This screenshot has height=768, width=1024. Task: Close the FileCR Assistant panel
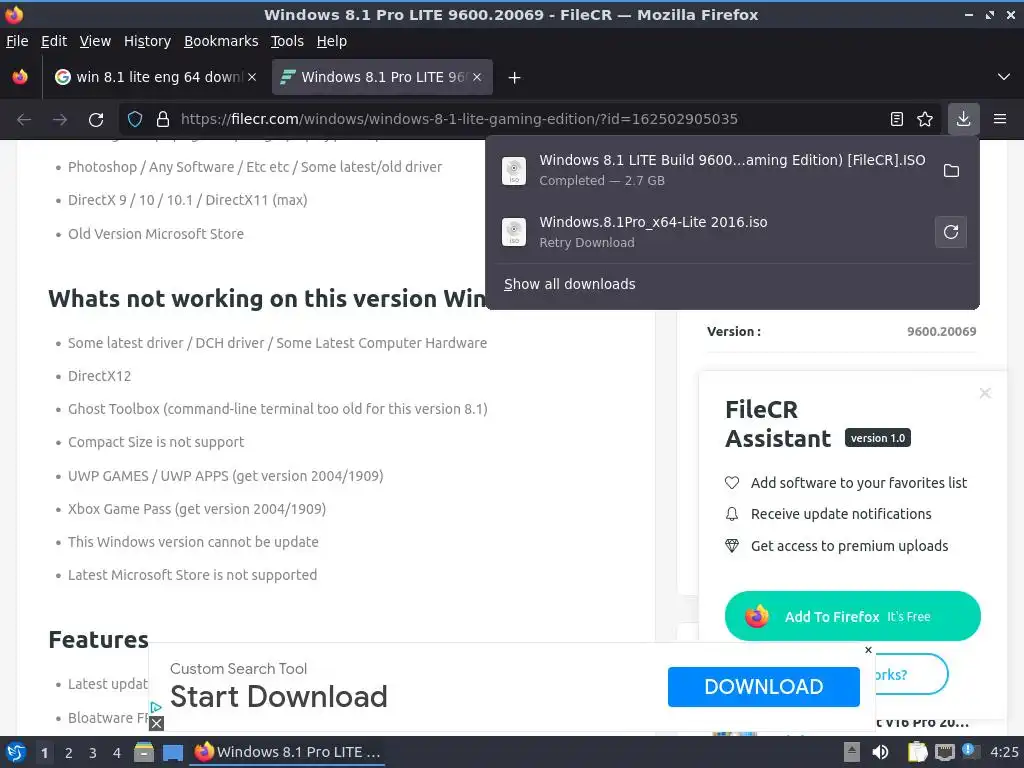tap(985, 393)
